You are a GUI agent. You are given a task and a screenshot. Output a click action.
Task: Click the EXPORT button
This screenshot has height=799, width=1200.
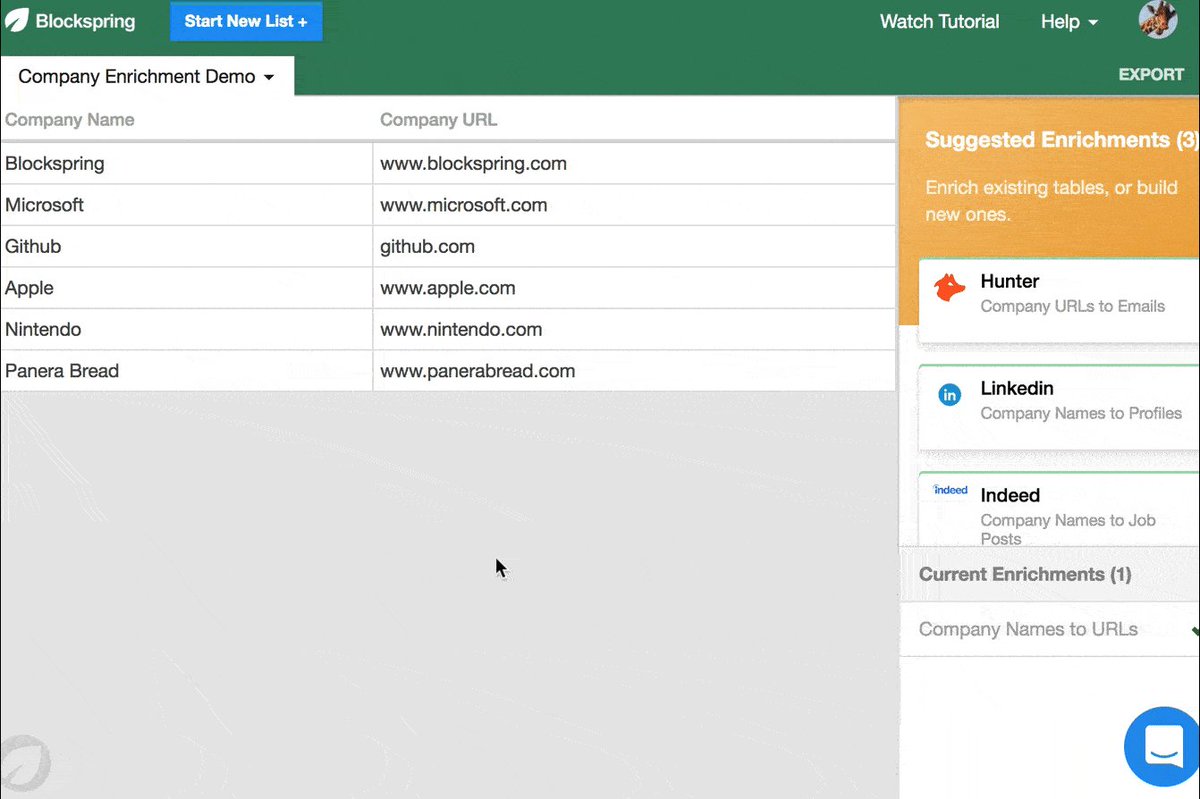coord(1151,74)
